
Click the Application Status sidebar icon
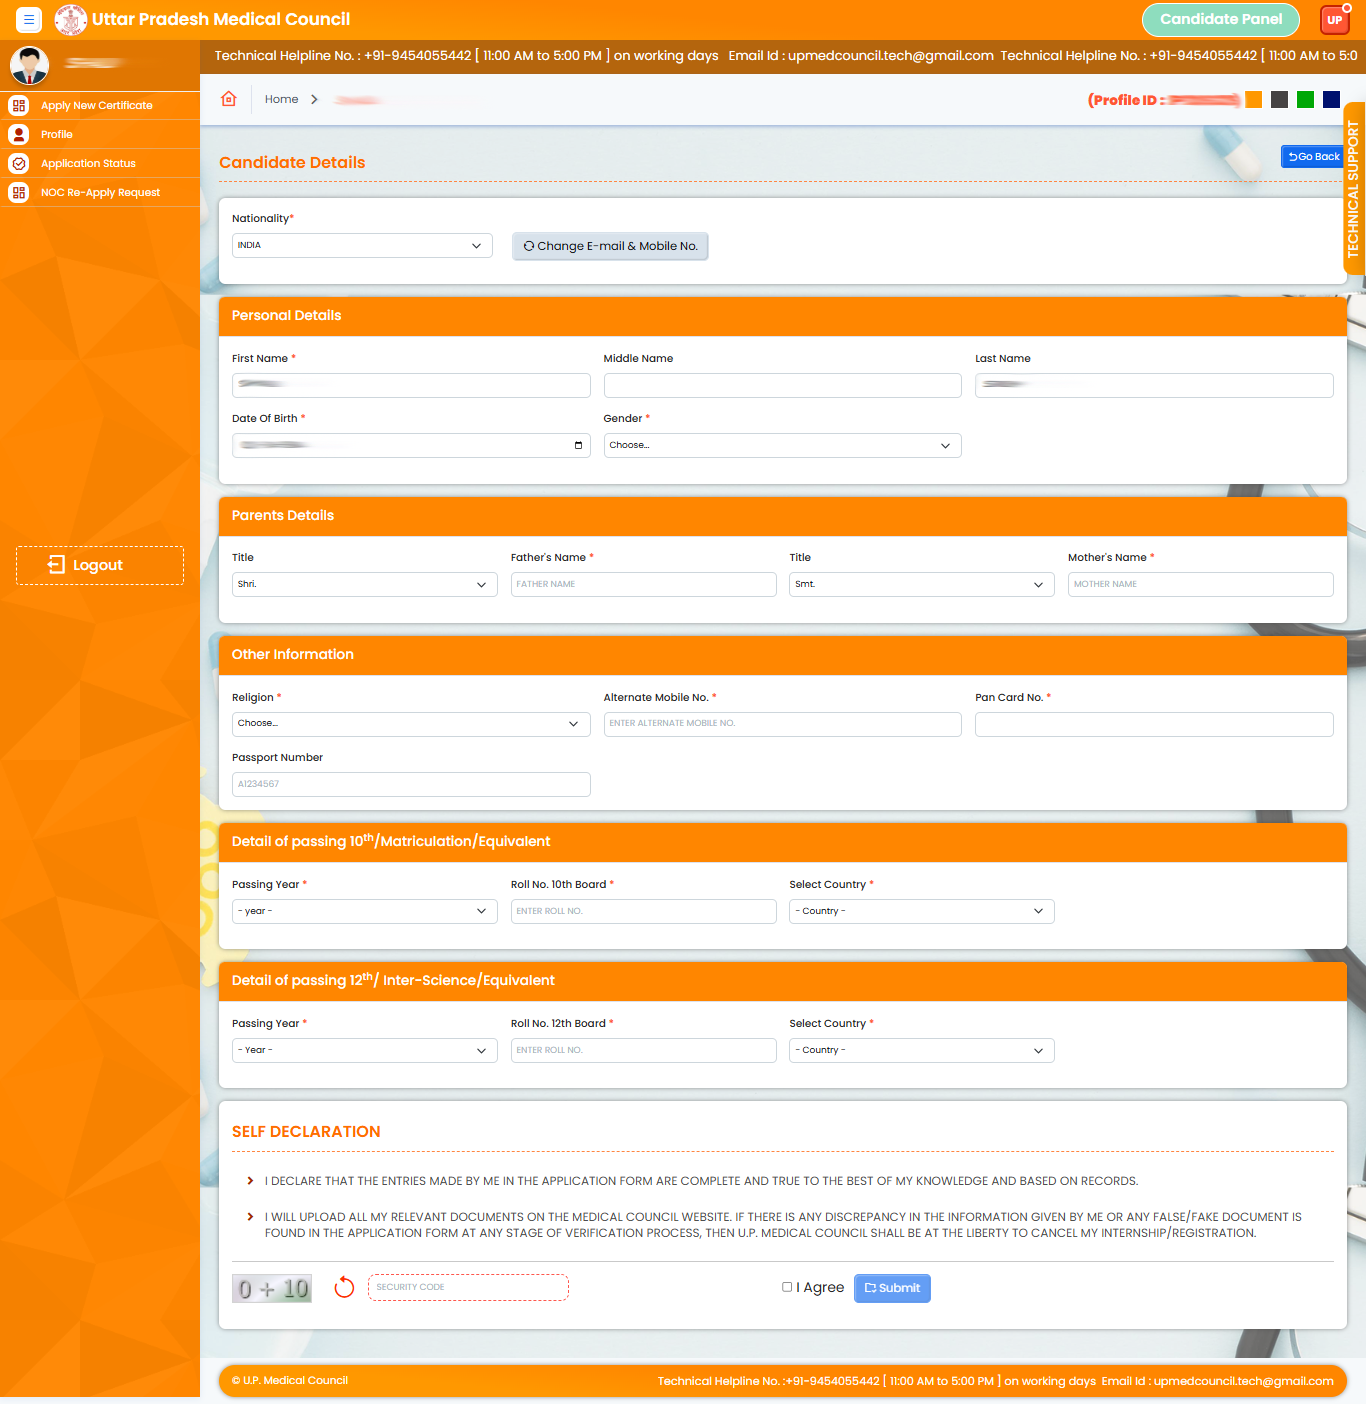pos(19,163)
